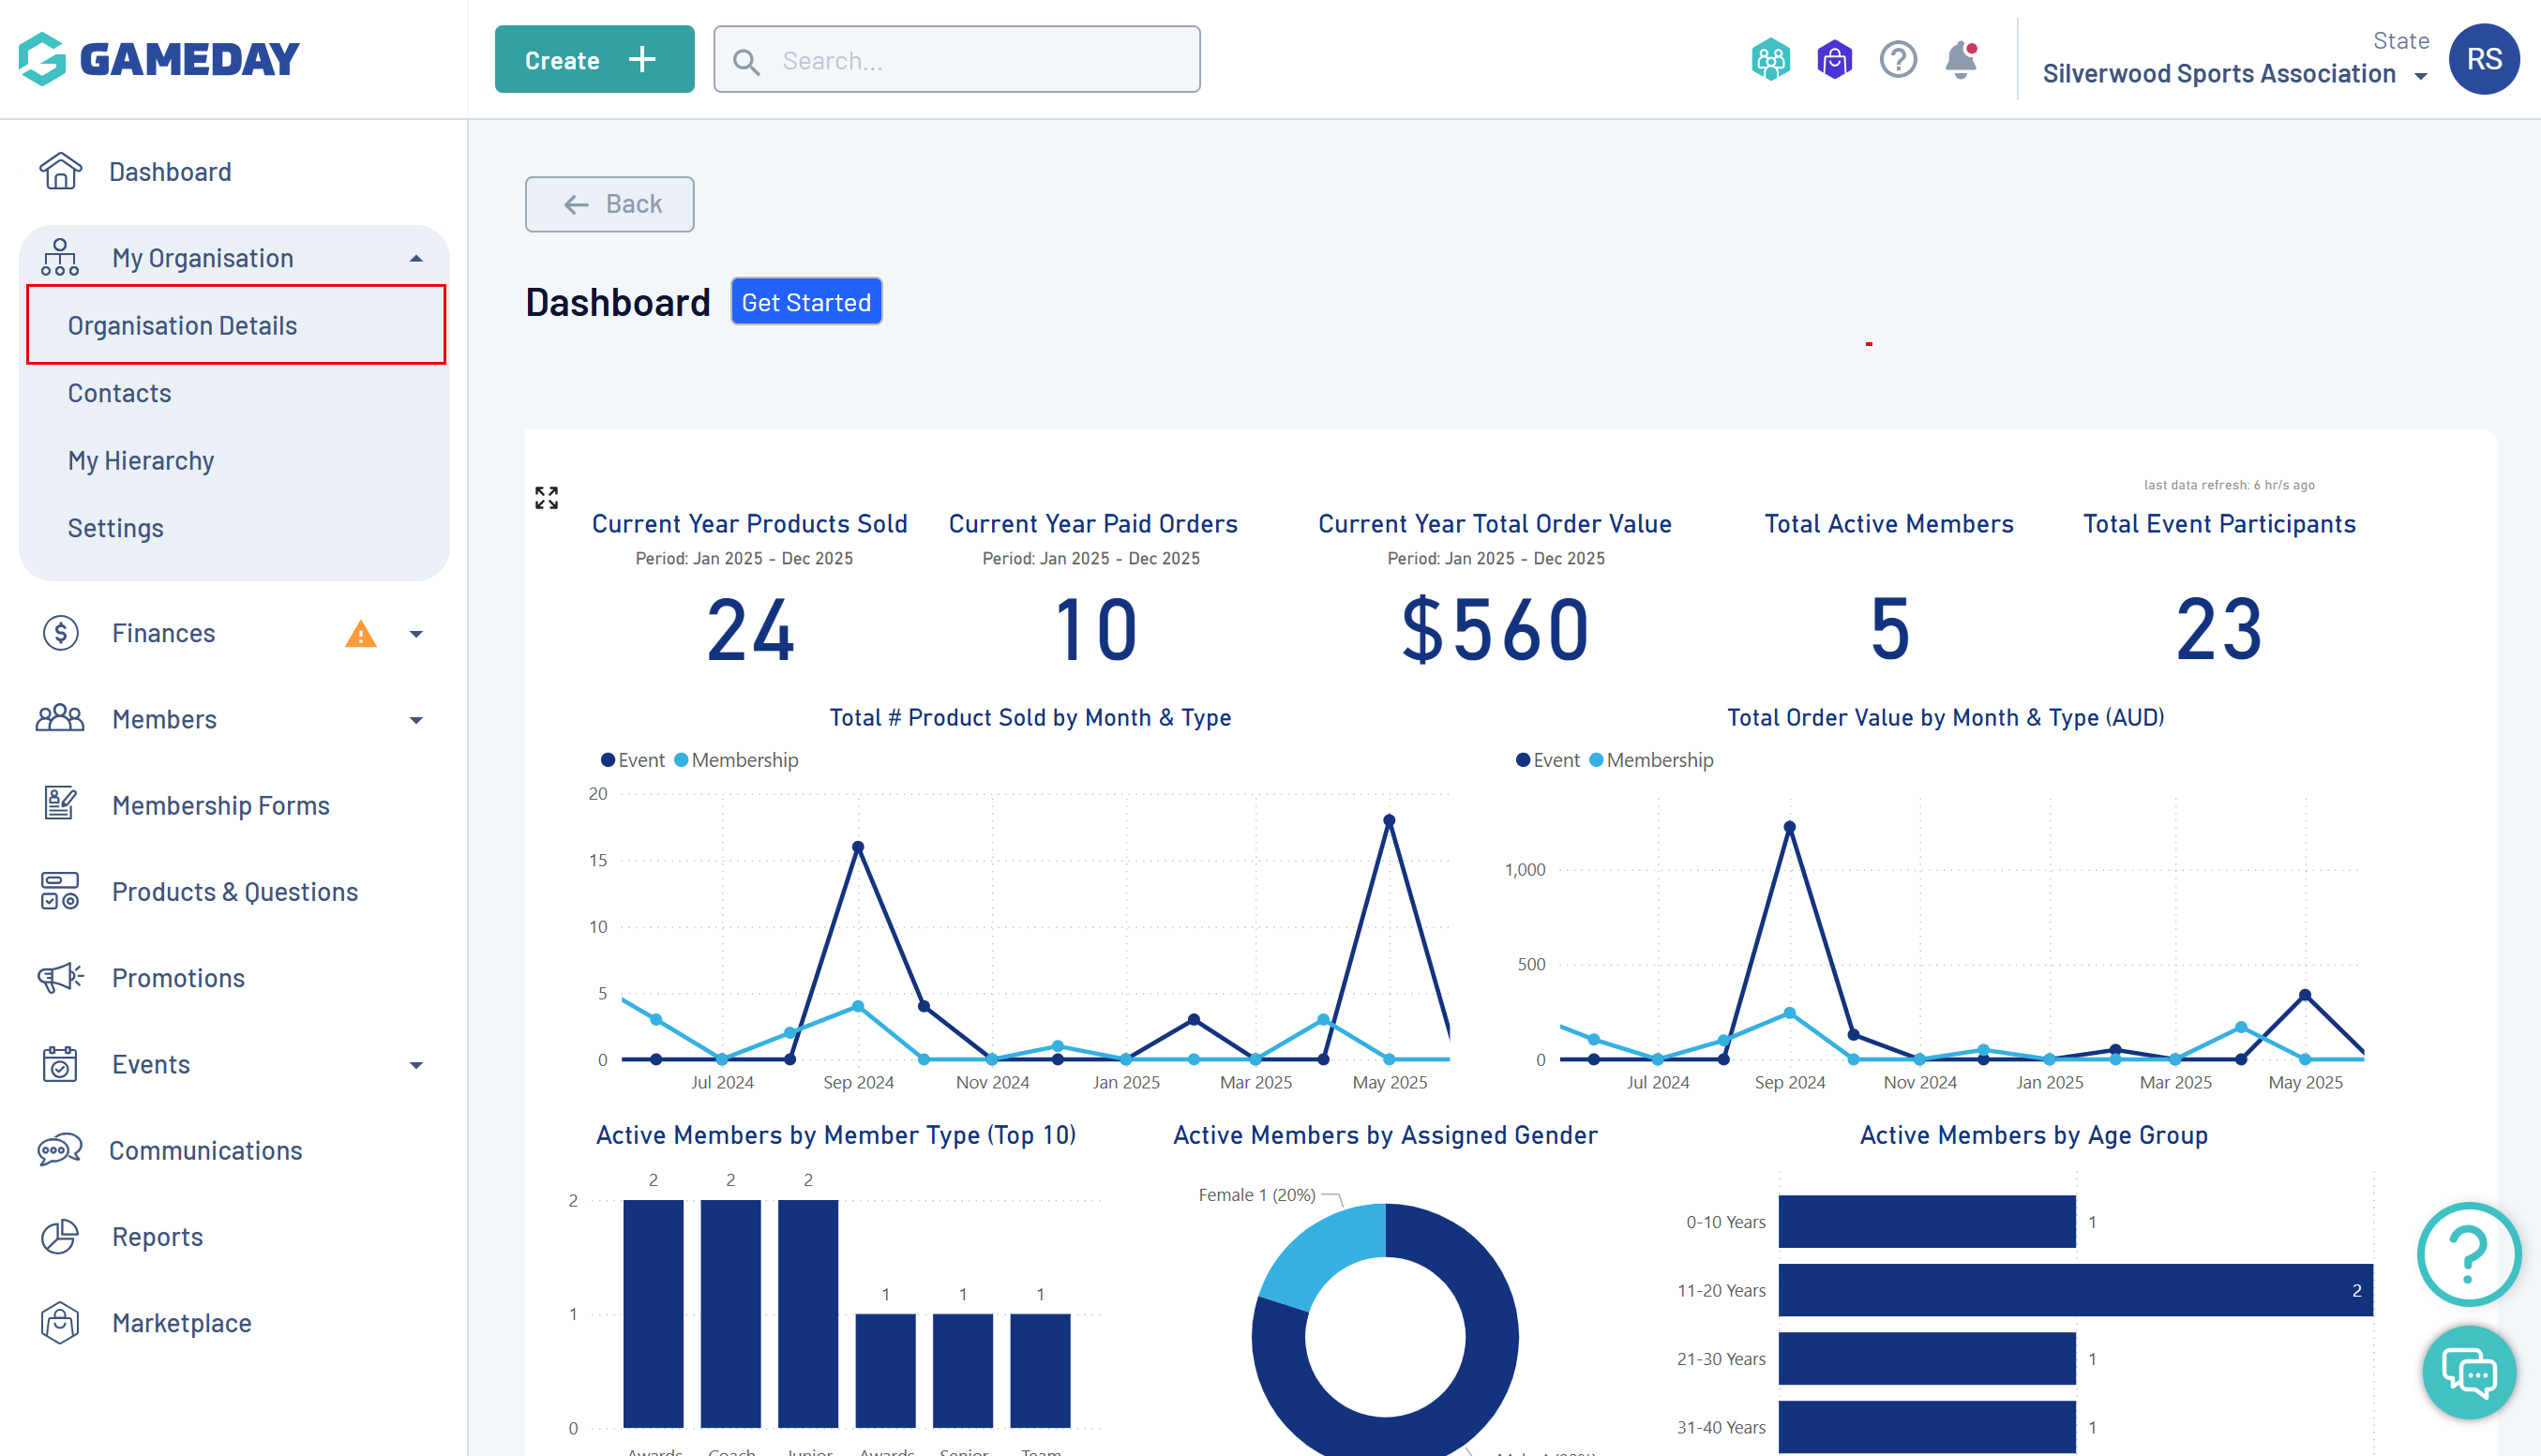Toggle the Event legend in Product Sold chart
The height and width of the screenshot is (1456, 2541).
[632, 760]
